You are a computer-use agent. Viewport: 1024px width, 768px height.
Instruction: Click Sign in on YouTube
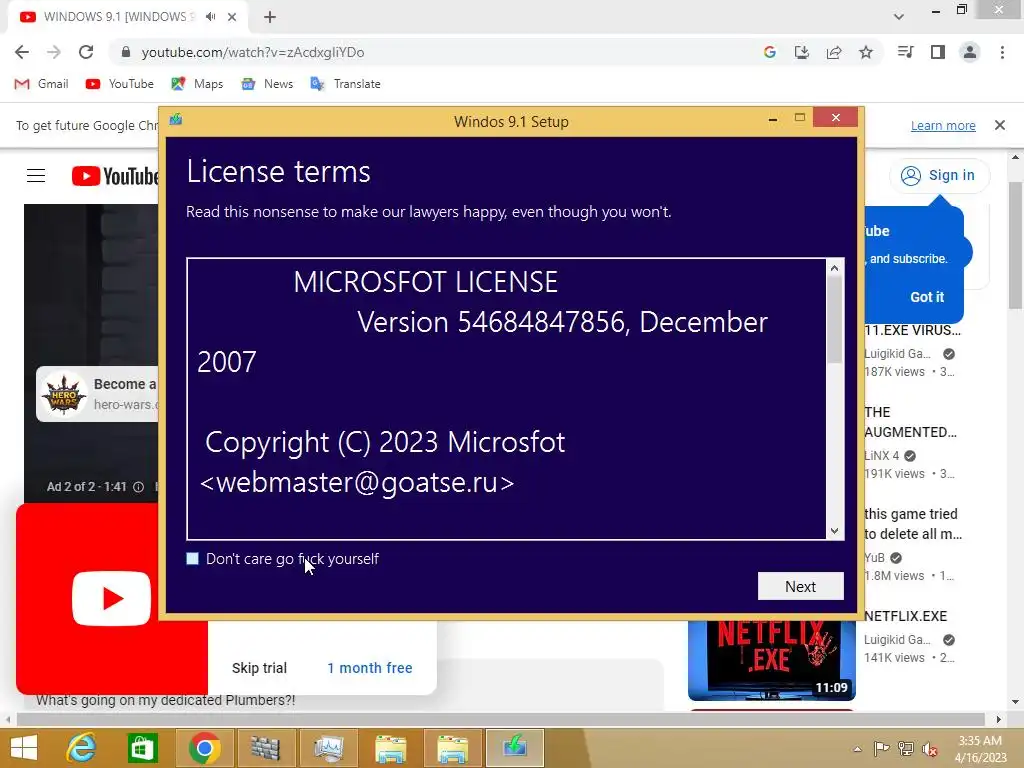pos(939,175)
